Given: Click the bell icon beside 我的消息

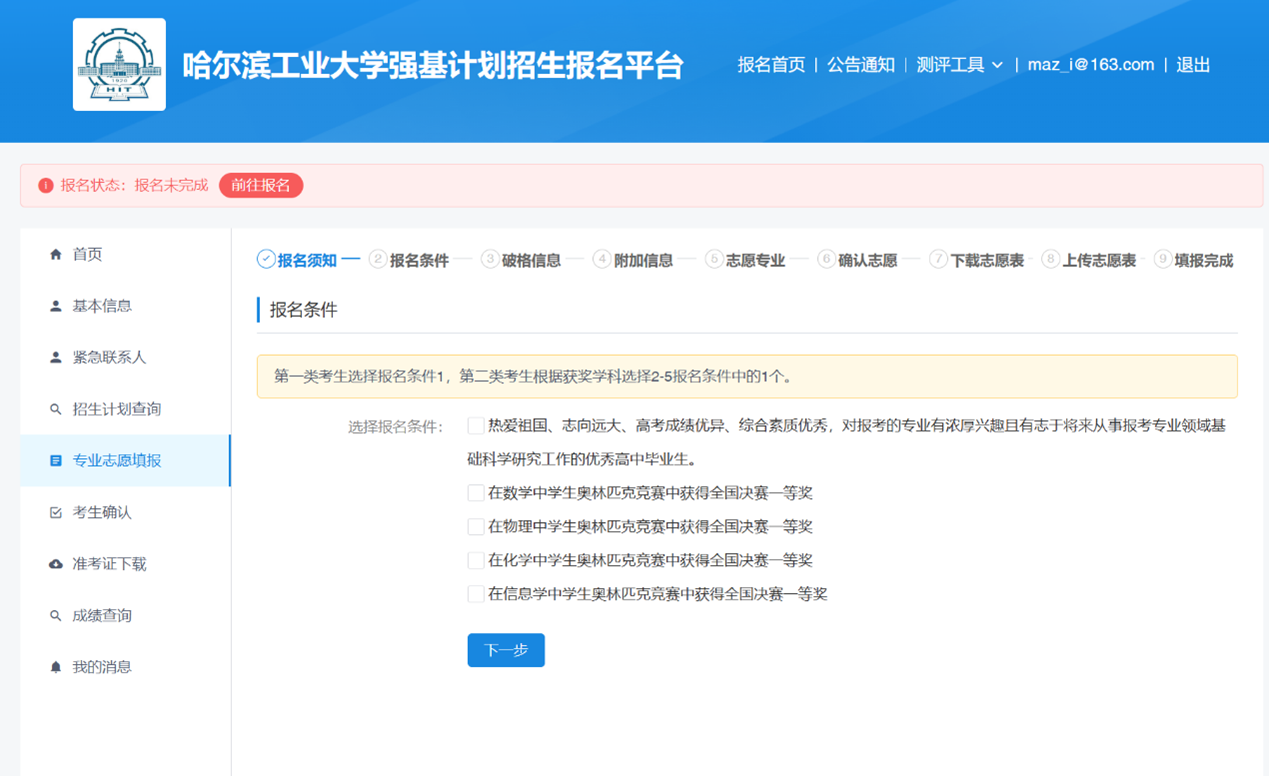Looking at the screenshot, I should pyautogui.click(x=56, y=667).
